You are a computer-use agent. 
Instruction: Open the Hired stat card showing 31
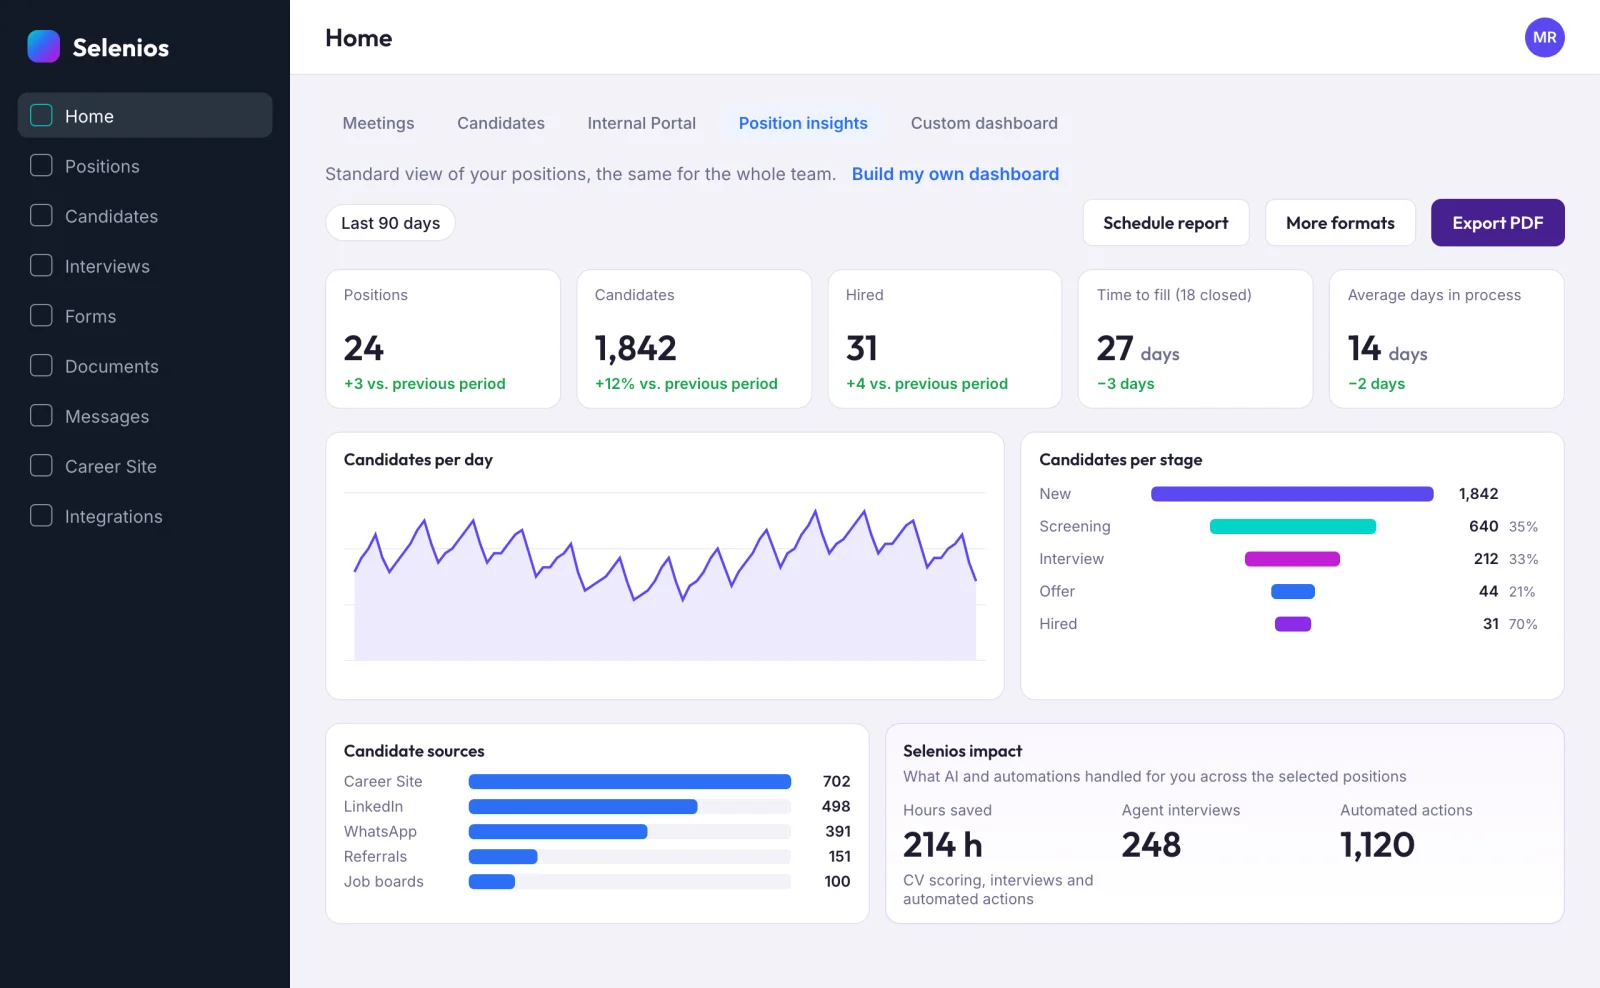pyautogui.click(x=945, y=339)
